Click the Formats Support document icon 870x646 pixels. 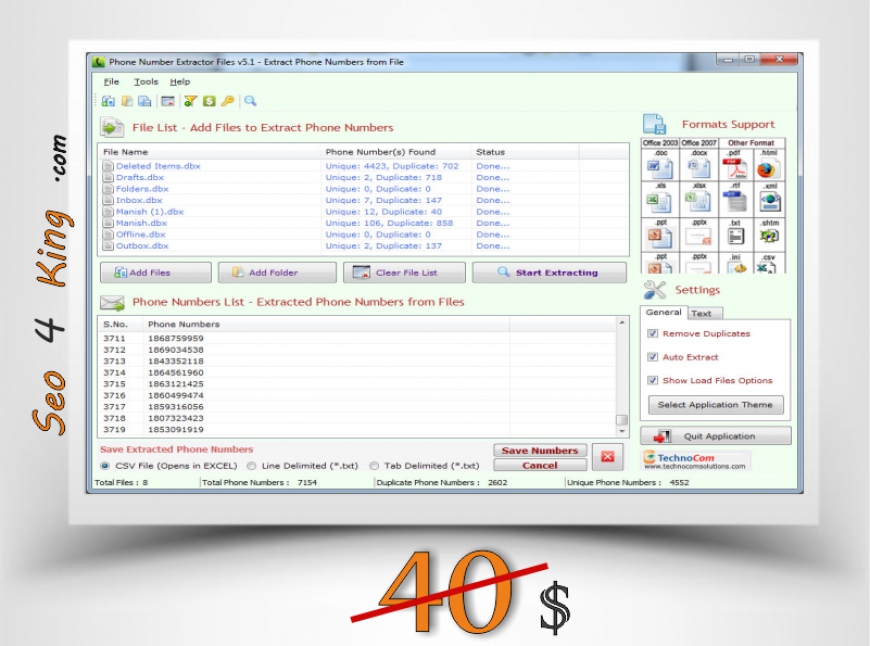(655, 124)
